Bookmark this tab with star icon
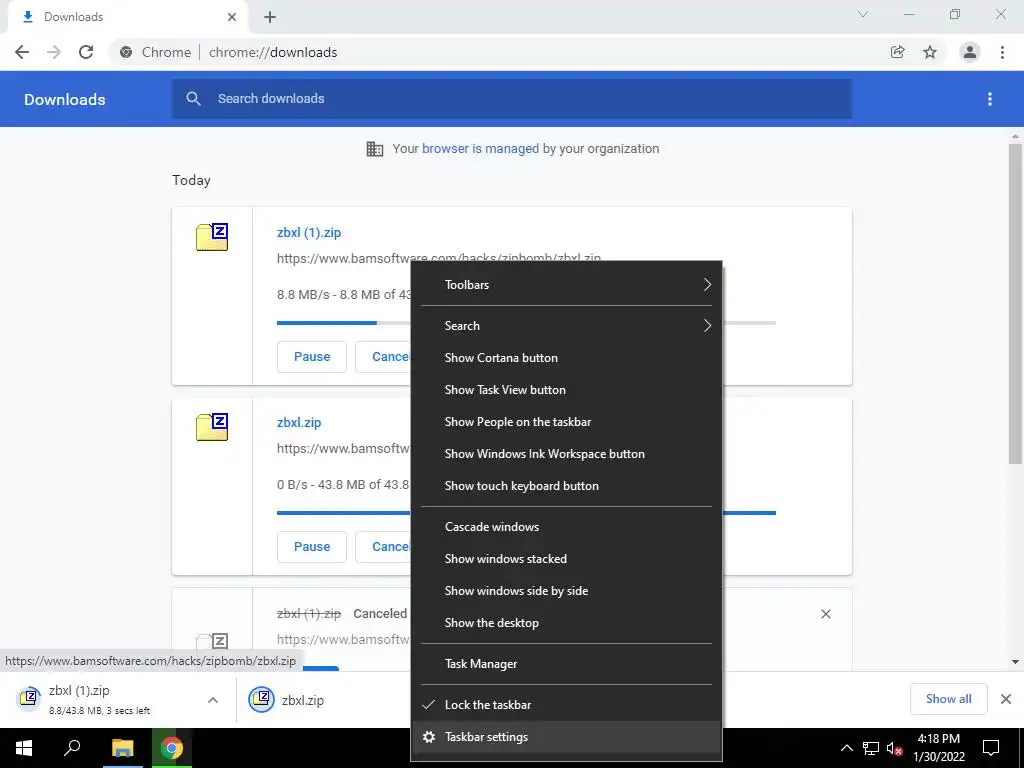The height and width of the screenshot is (768, 1024). 930,52
